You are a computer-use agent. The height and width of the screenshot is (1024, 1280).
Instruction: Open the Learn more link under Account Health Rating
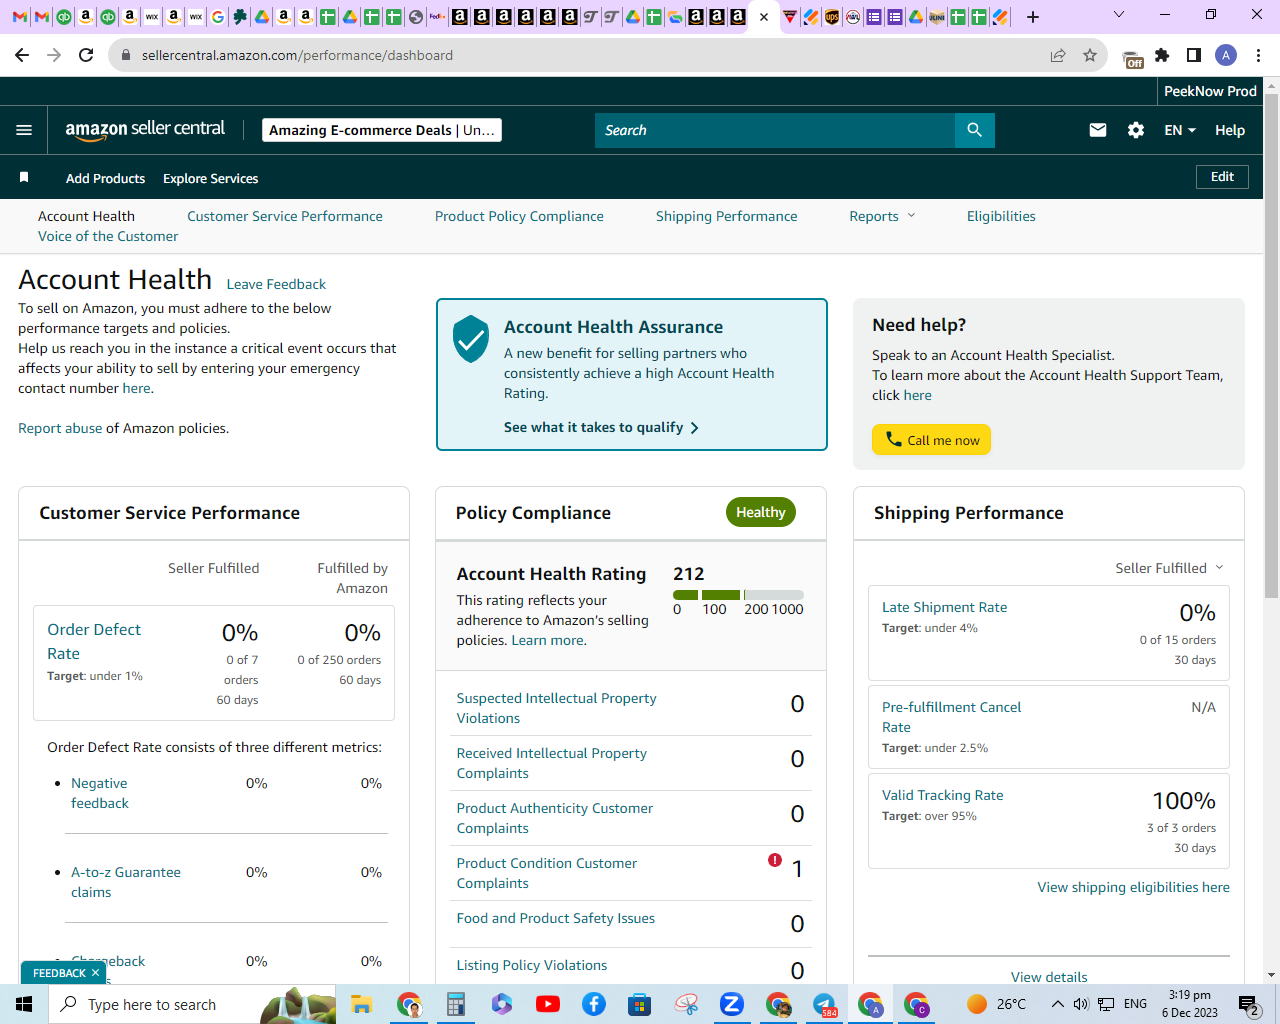click(549, 640)
